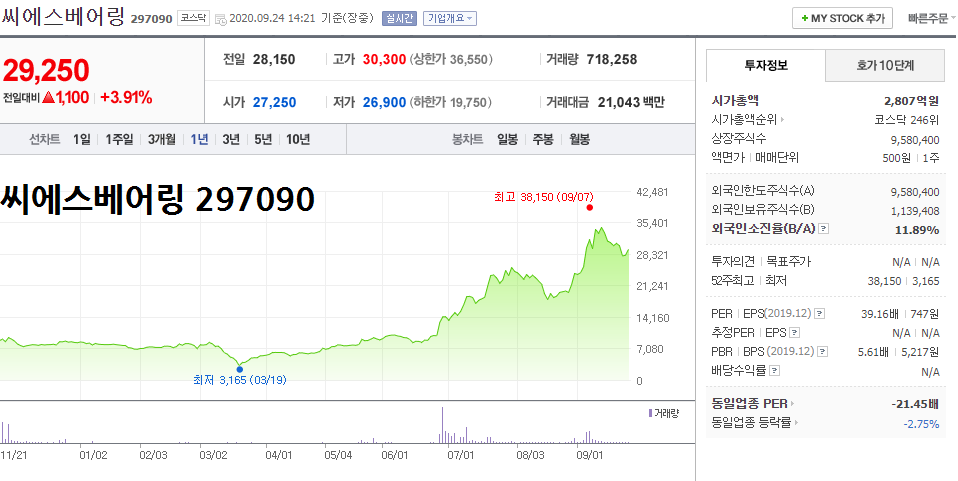Click the blue 최저 3,165 chart marker

(x=240, y=369)
